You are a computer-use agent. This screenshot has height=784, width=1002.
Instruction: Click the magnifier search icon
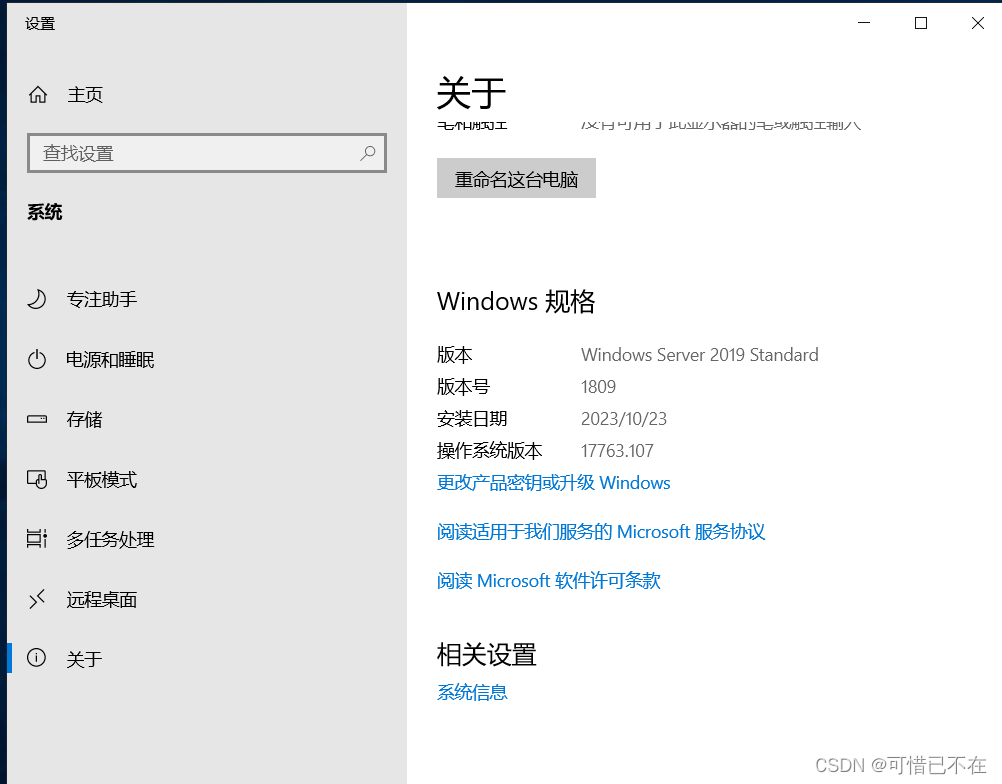(x=367, y=153)
